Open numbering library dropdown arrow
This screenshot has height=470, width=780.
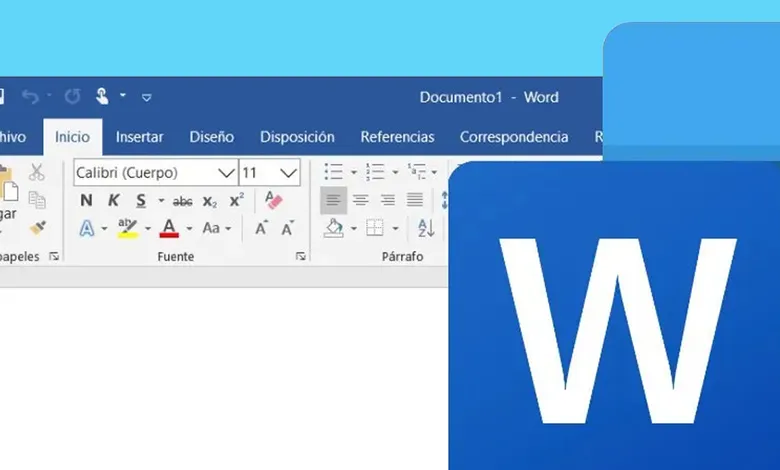tap(395, 173)
